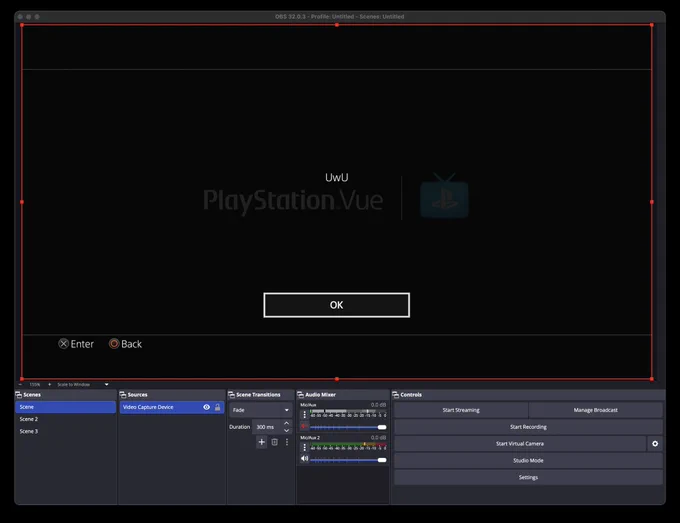Image resolution: width=680 pixels, height=523 pixels.
Task: Open transition properties three-dot menu
Action: point(287,442)
